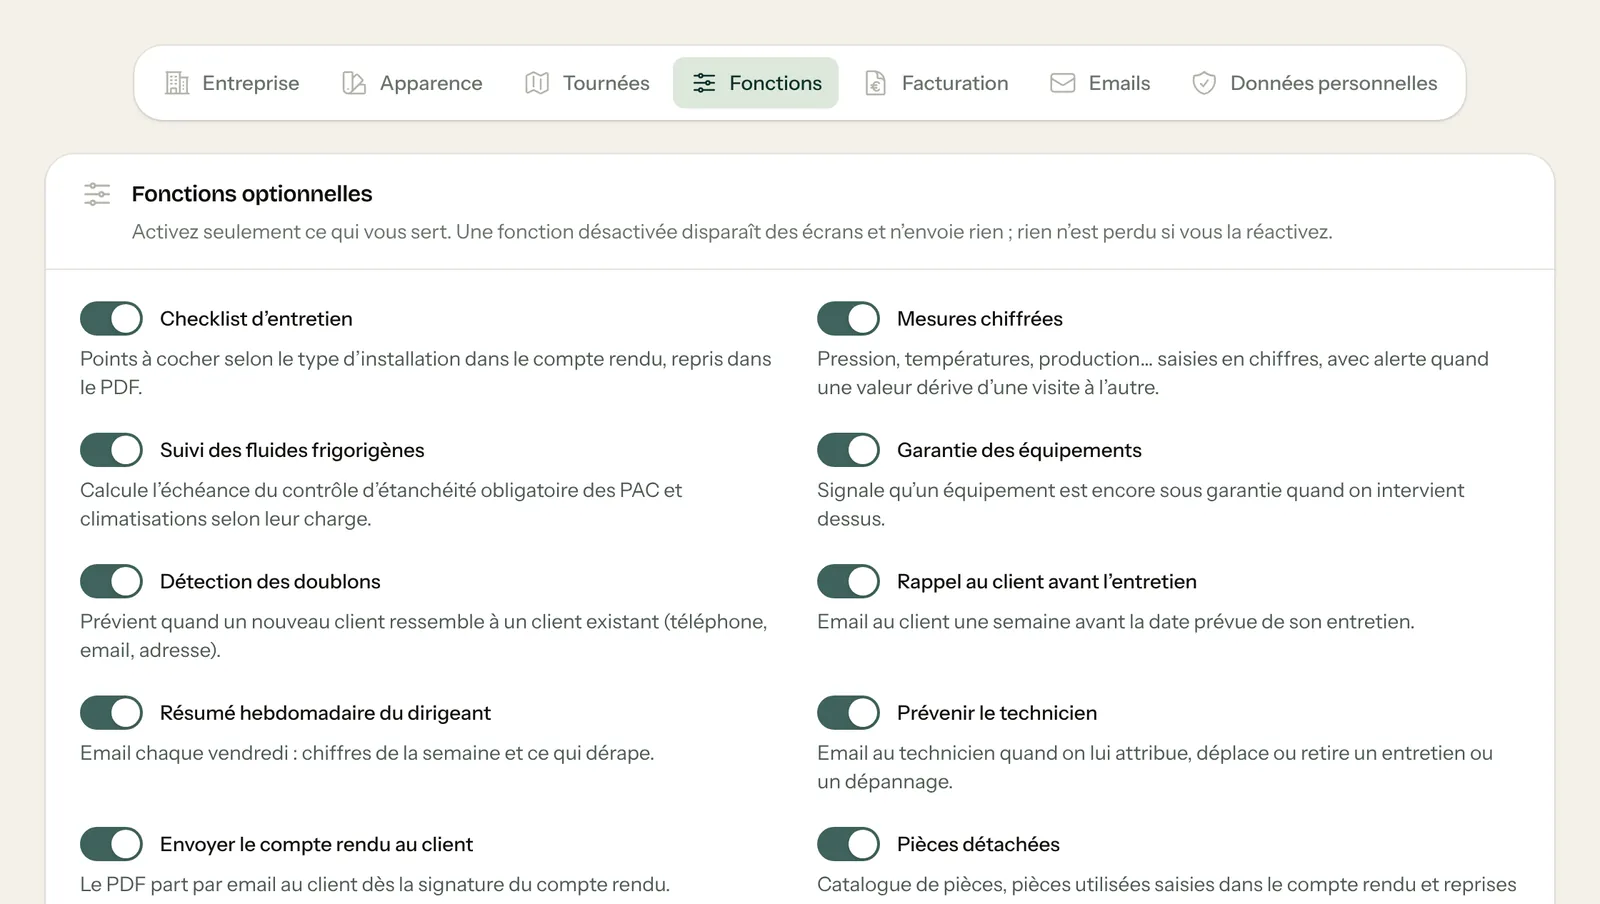This screenshot has width=1600, height=904.
Task: Open the Entreprise tab
Action: click(x=232, y=83)
